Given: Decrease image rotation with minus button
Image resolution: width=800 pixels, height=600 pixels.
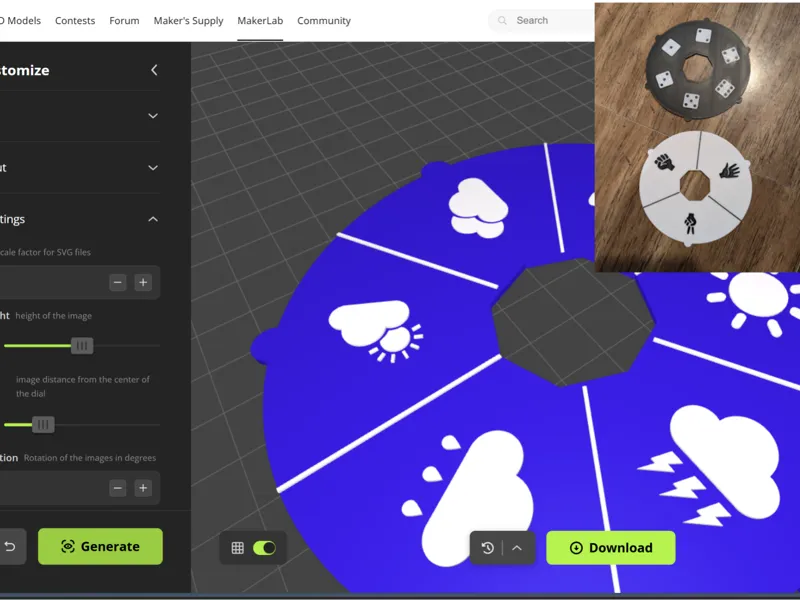Looking at the screenshot, I should coord(118,488).
